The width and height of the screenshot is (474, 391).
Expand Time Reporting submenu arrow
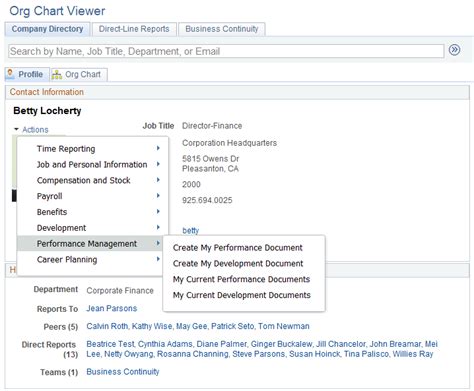click(x=158, y=148)
